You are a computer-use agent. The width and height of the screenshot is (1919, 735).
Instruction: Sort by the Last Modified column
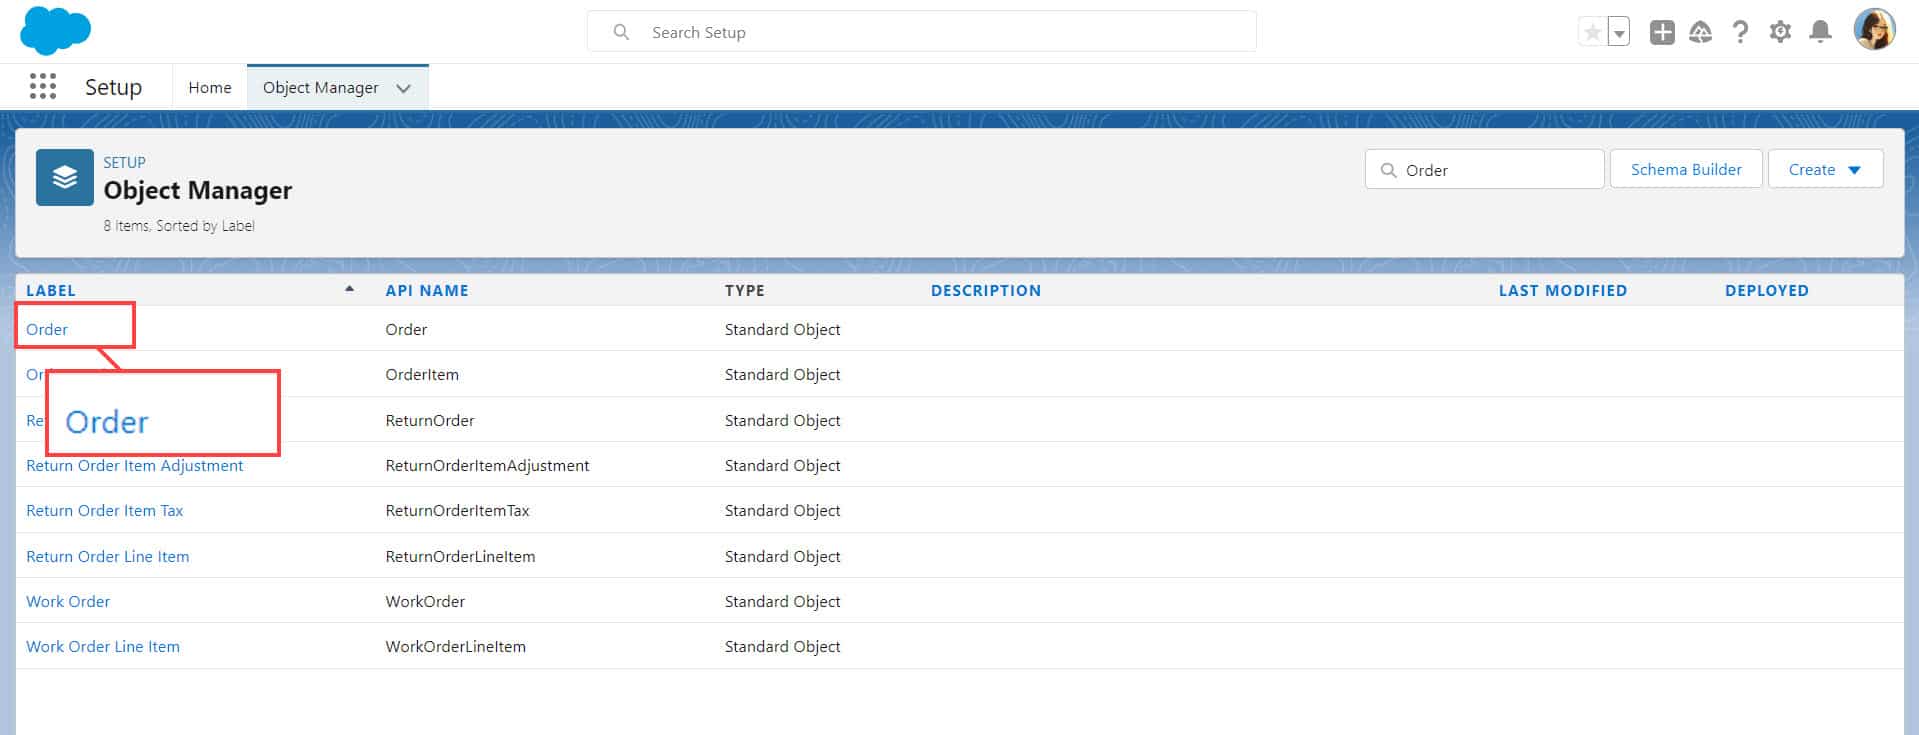1563,290
